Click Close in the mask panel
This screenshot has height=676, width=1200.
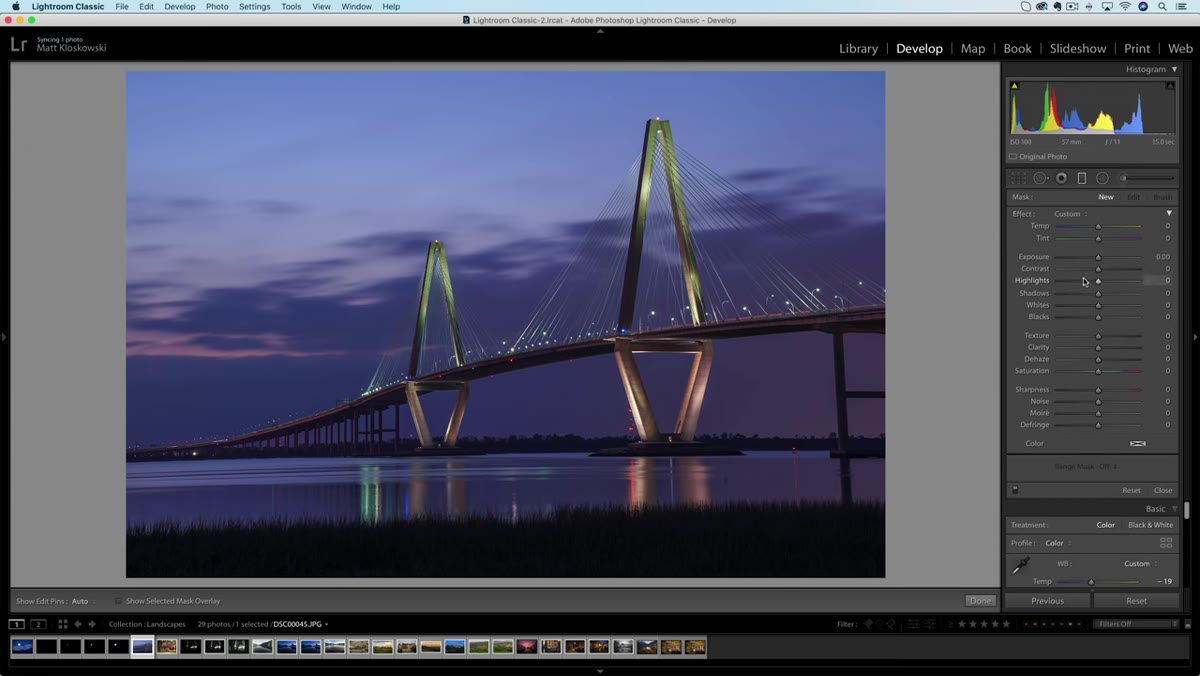(1162, 490)
